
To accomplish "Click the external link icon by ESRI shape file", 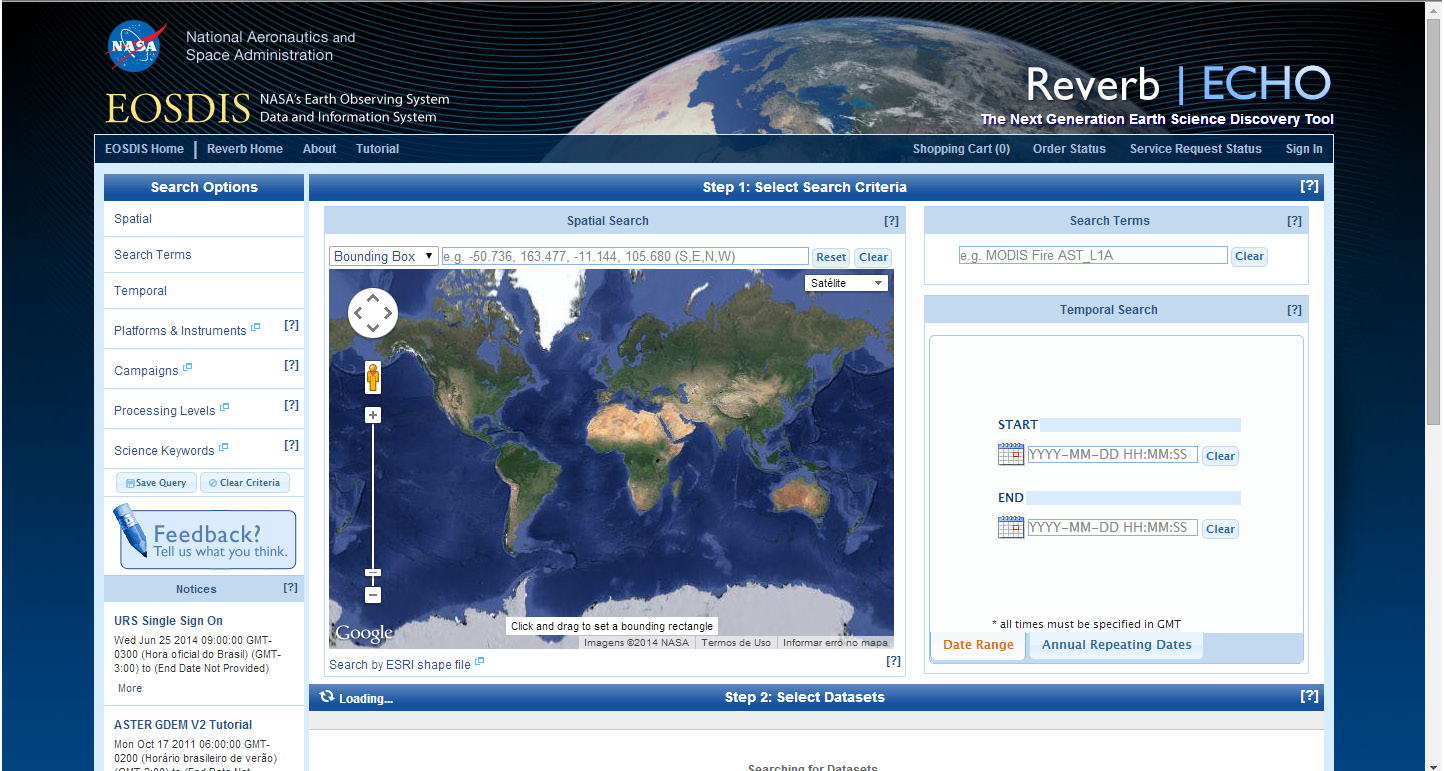I will coord(479,661).
